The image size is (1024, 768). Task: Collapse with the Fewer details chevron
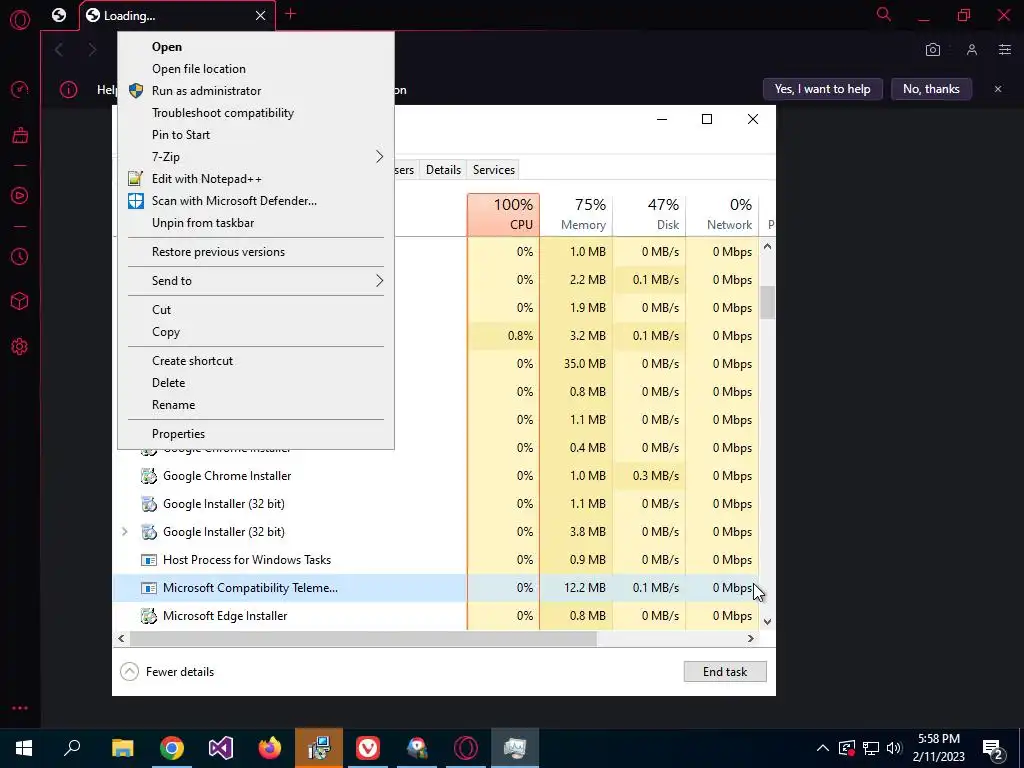pos(129,671)
